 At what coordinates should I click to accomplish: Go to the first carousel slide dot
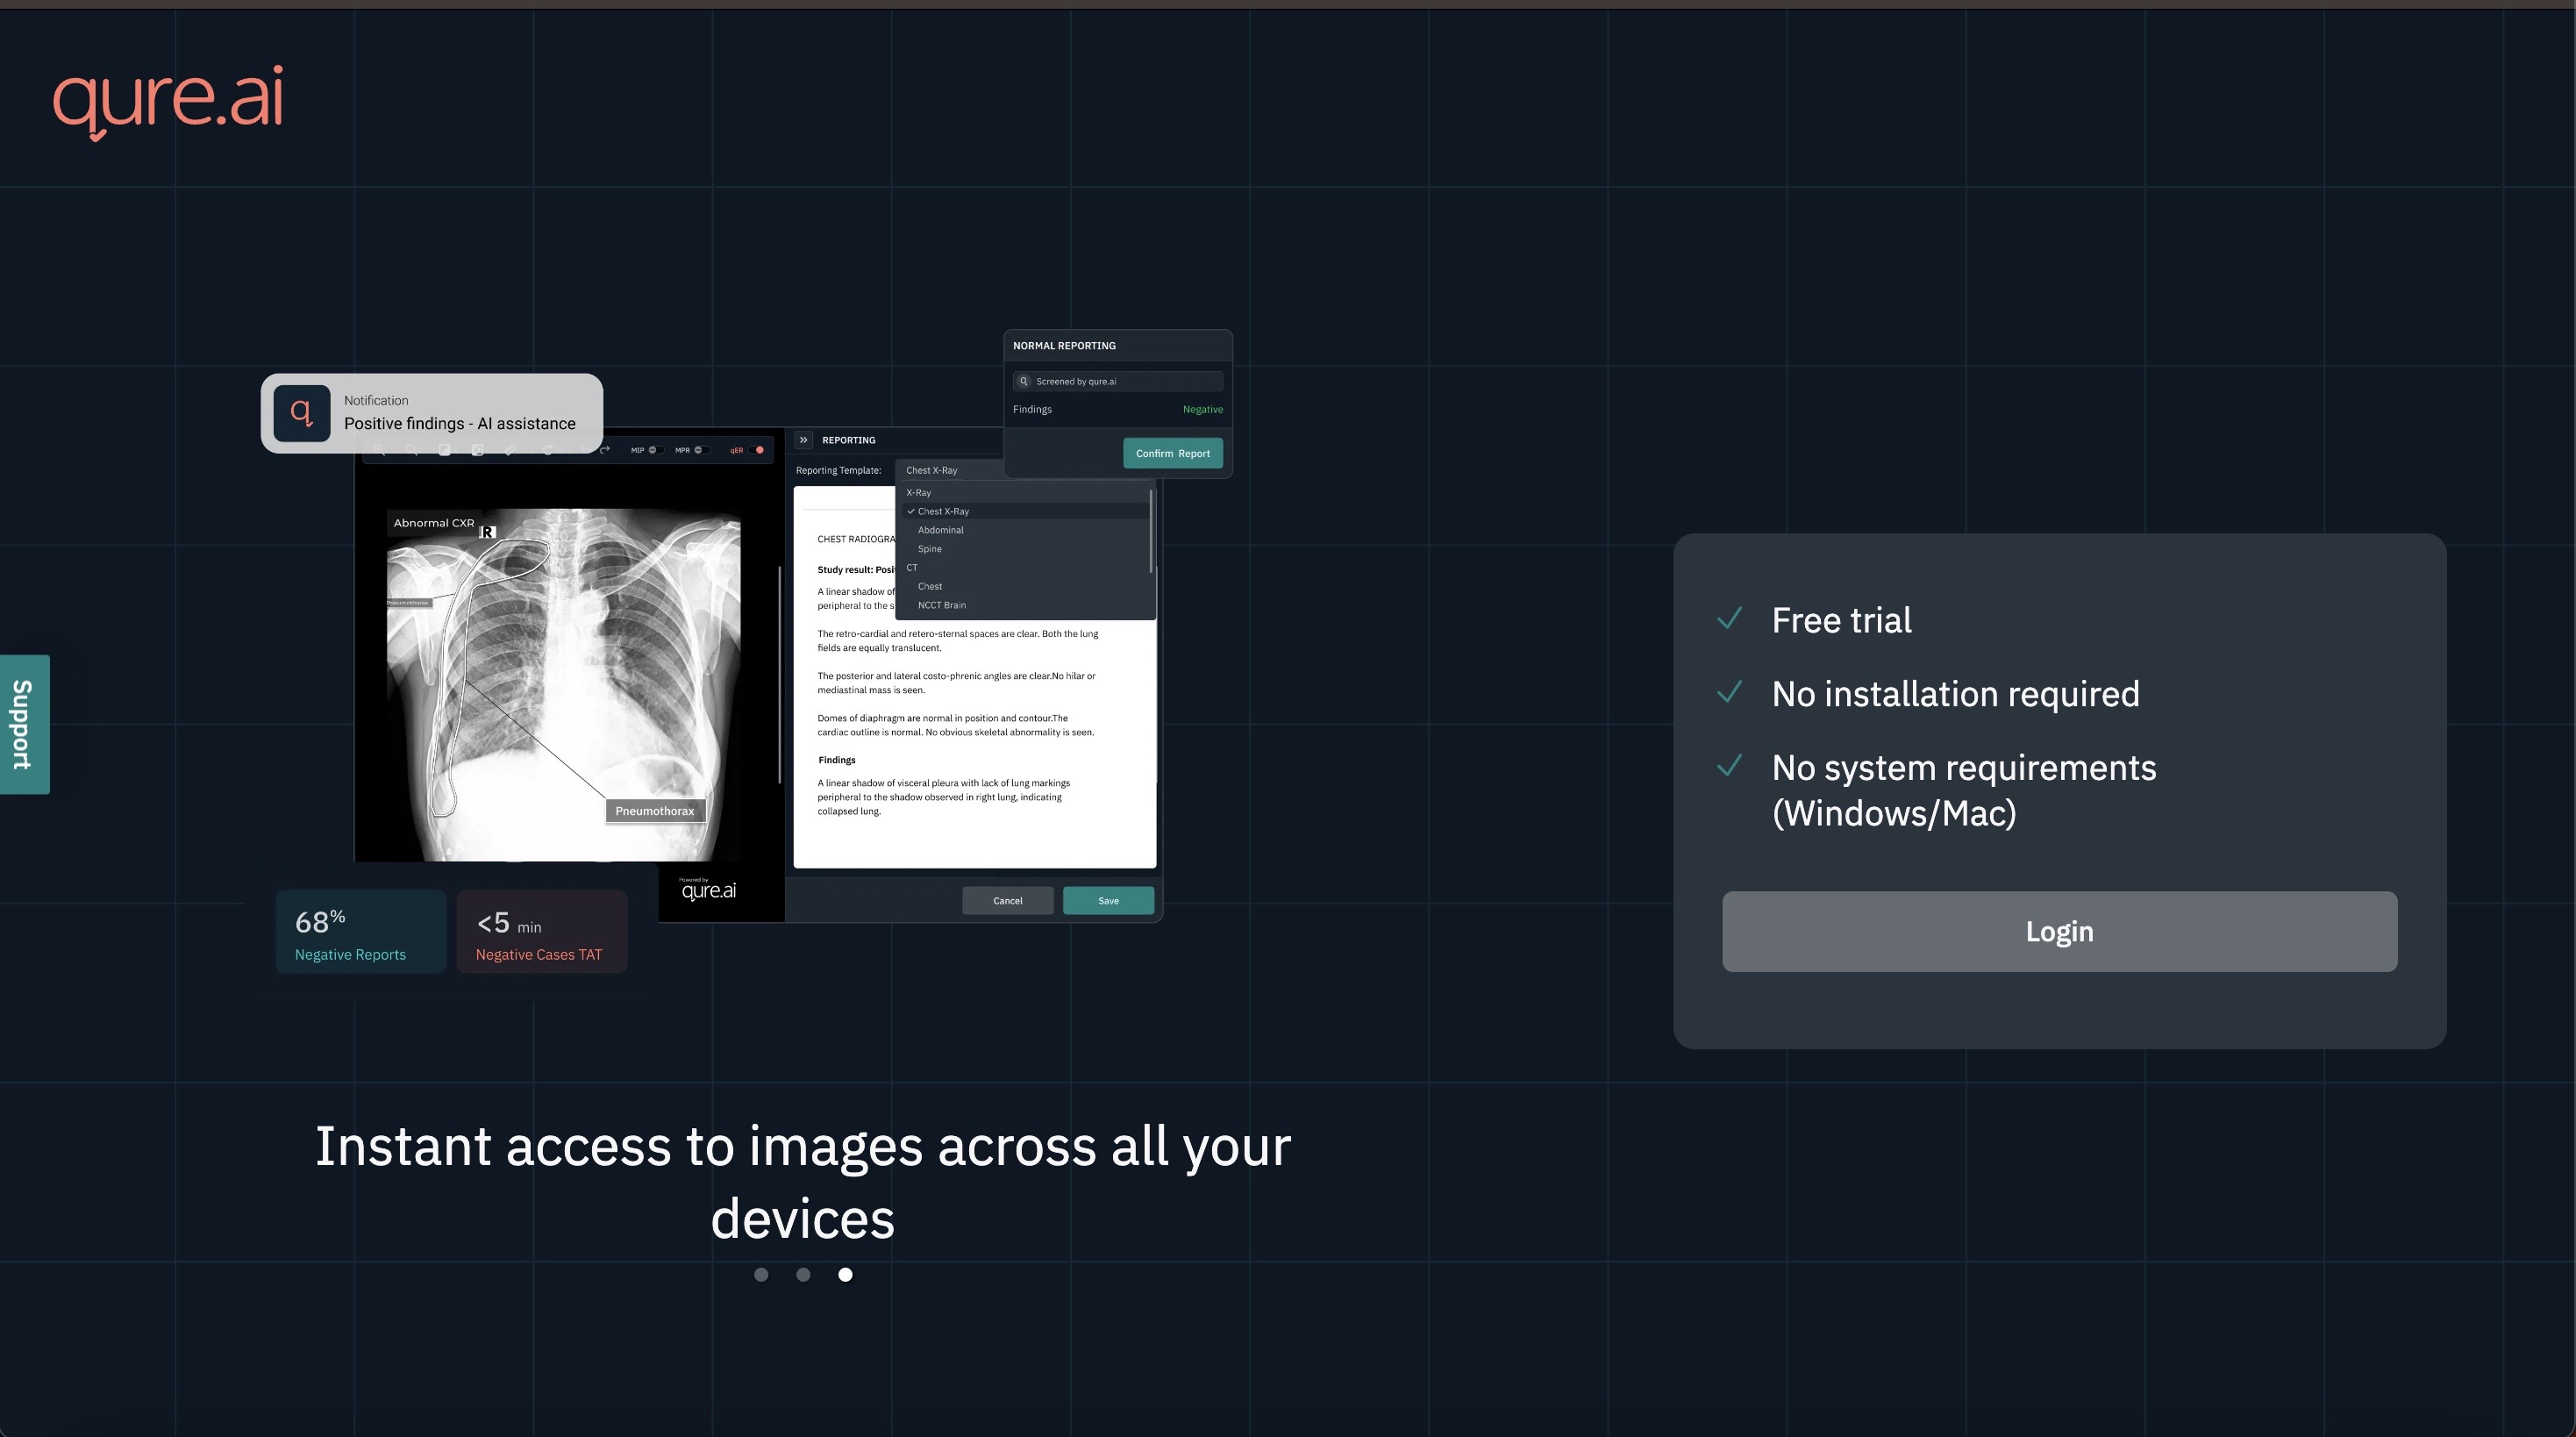click(761, 1274)
